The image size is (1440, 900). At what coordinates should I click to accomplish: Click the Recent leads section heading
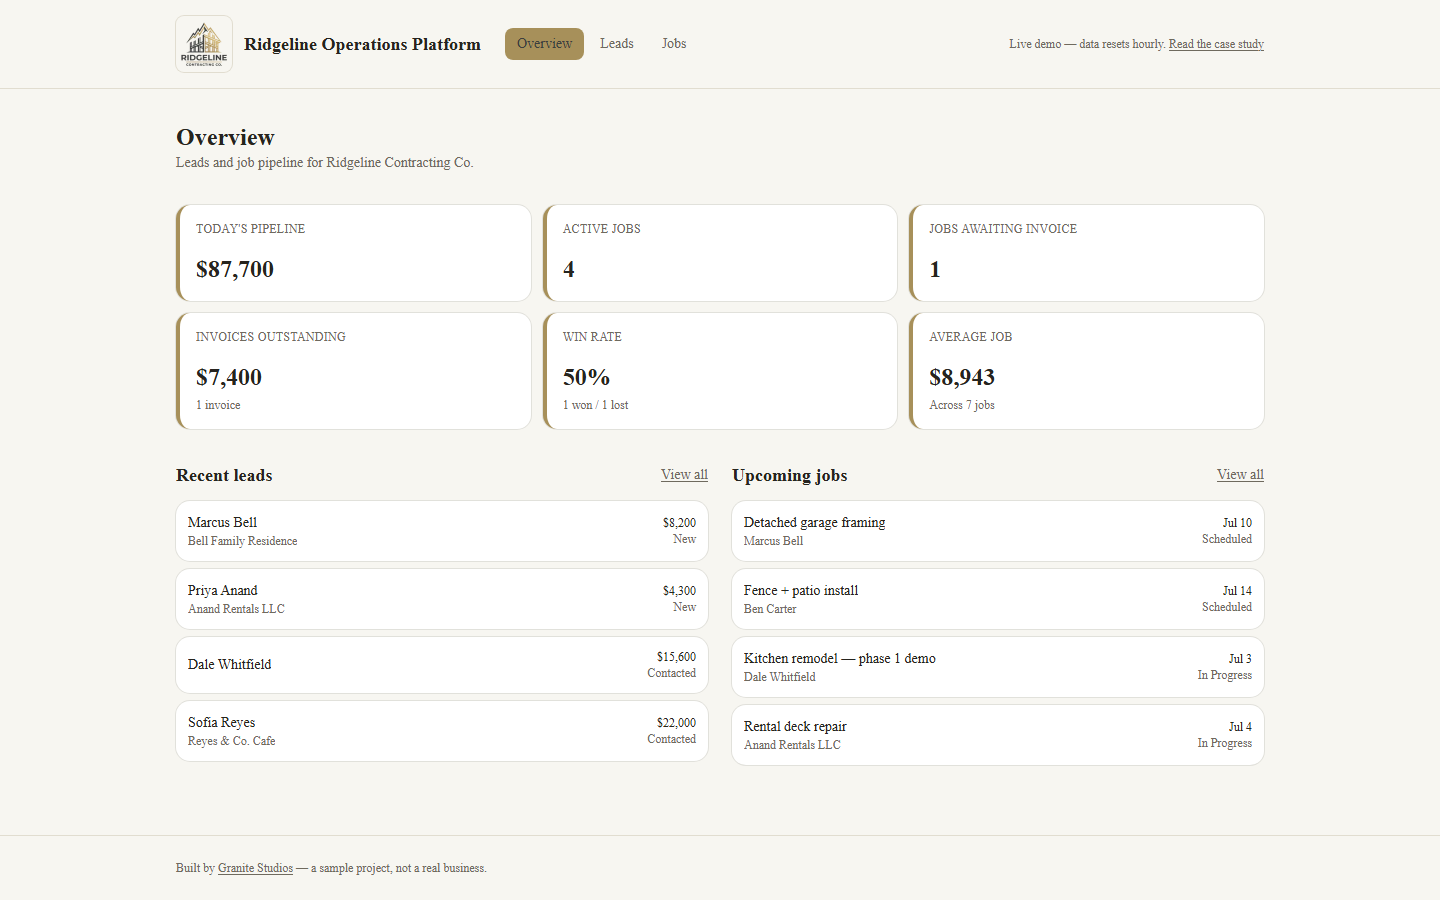224,475
